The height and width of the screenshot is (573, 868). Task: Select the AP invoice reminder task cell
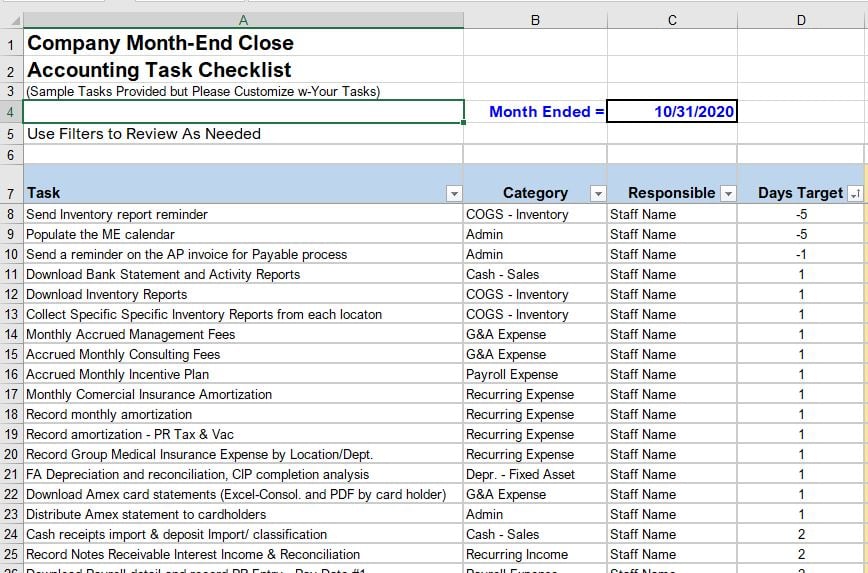[x=243, y=254]
